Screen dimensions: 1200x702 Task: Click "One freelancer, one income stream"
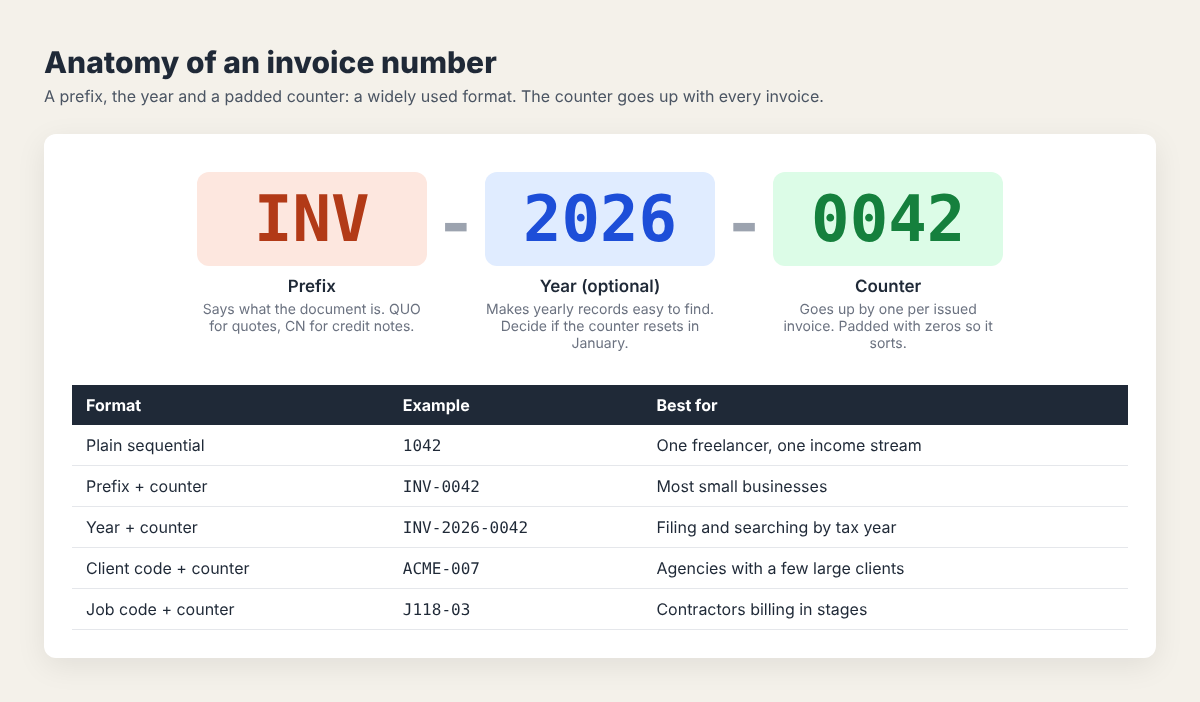click(789, 445)
